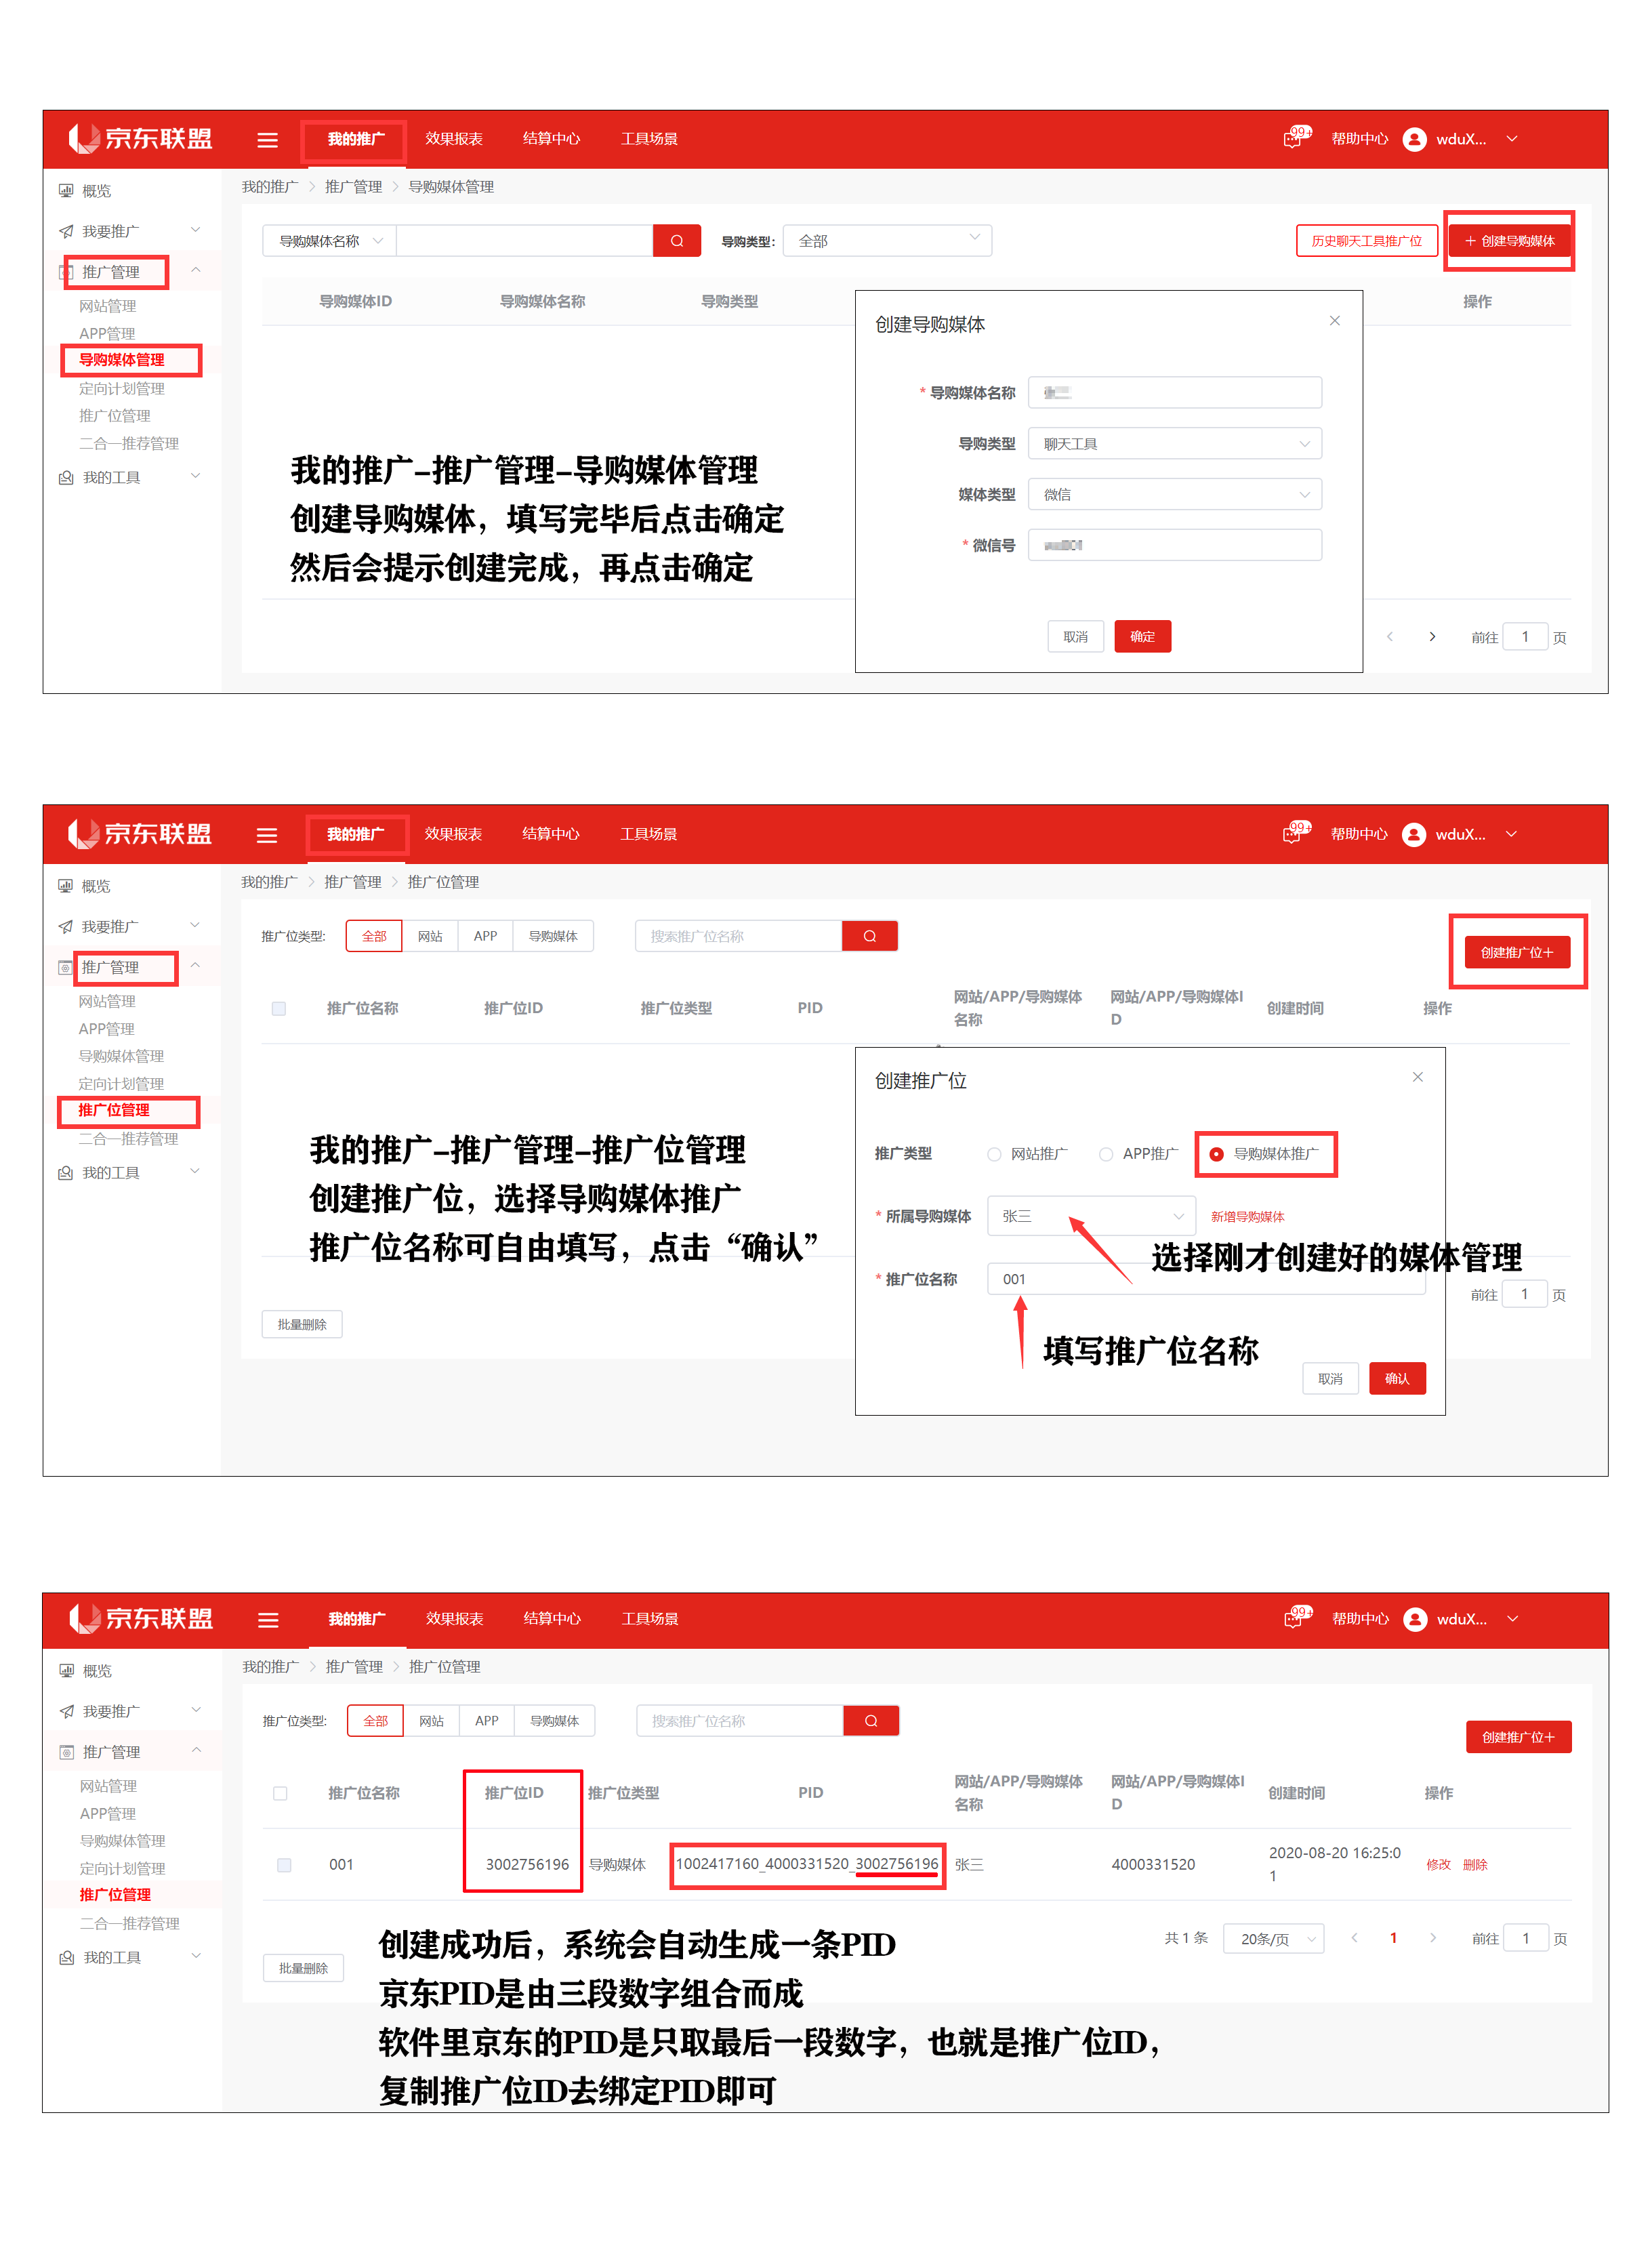The width and height of the screenshot is (1652, 2256).
Task: Open 结算中心 tab on 导购媒体管理 page
Action: click(551, 139)
